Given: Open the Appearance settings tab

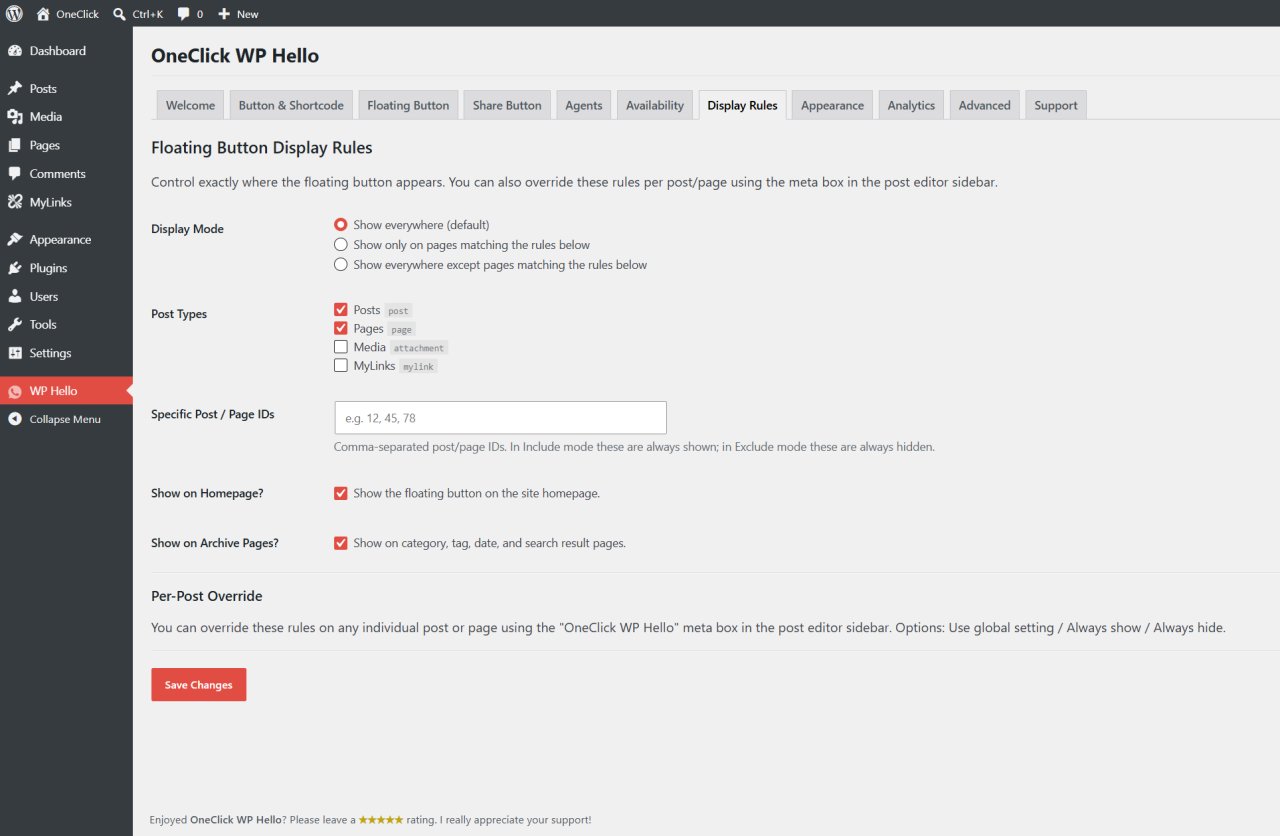Looking at the screenshot, I should point(832,105).
